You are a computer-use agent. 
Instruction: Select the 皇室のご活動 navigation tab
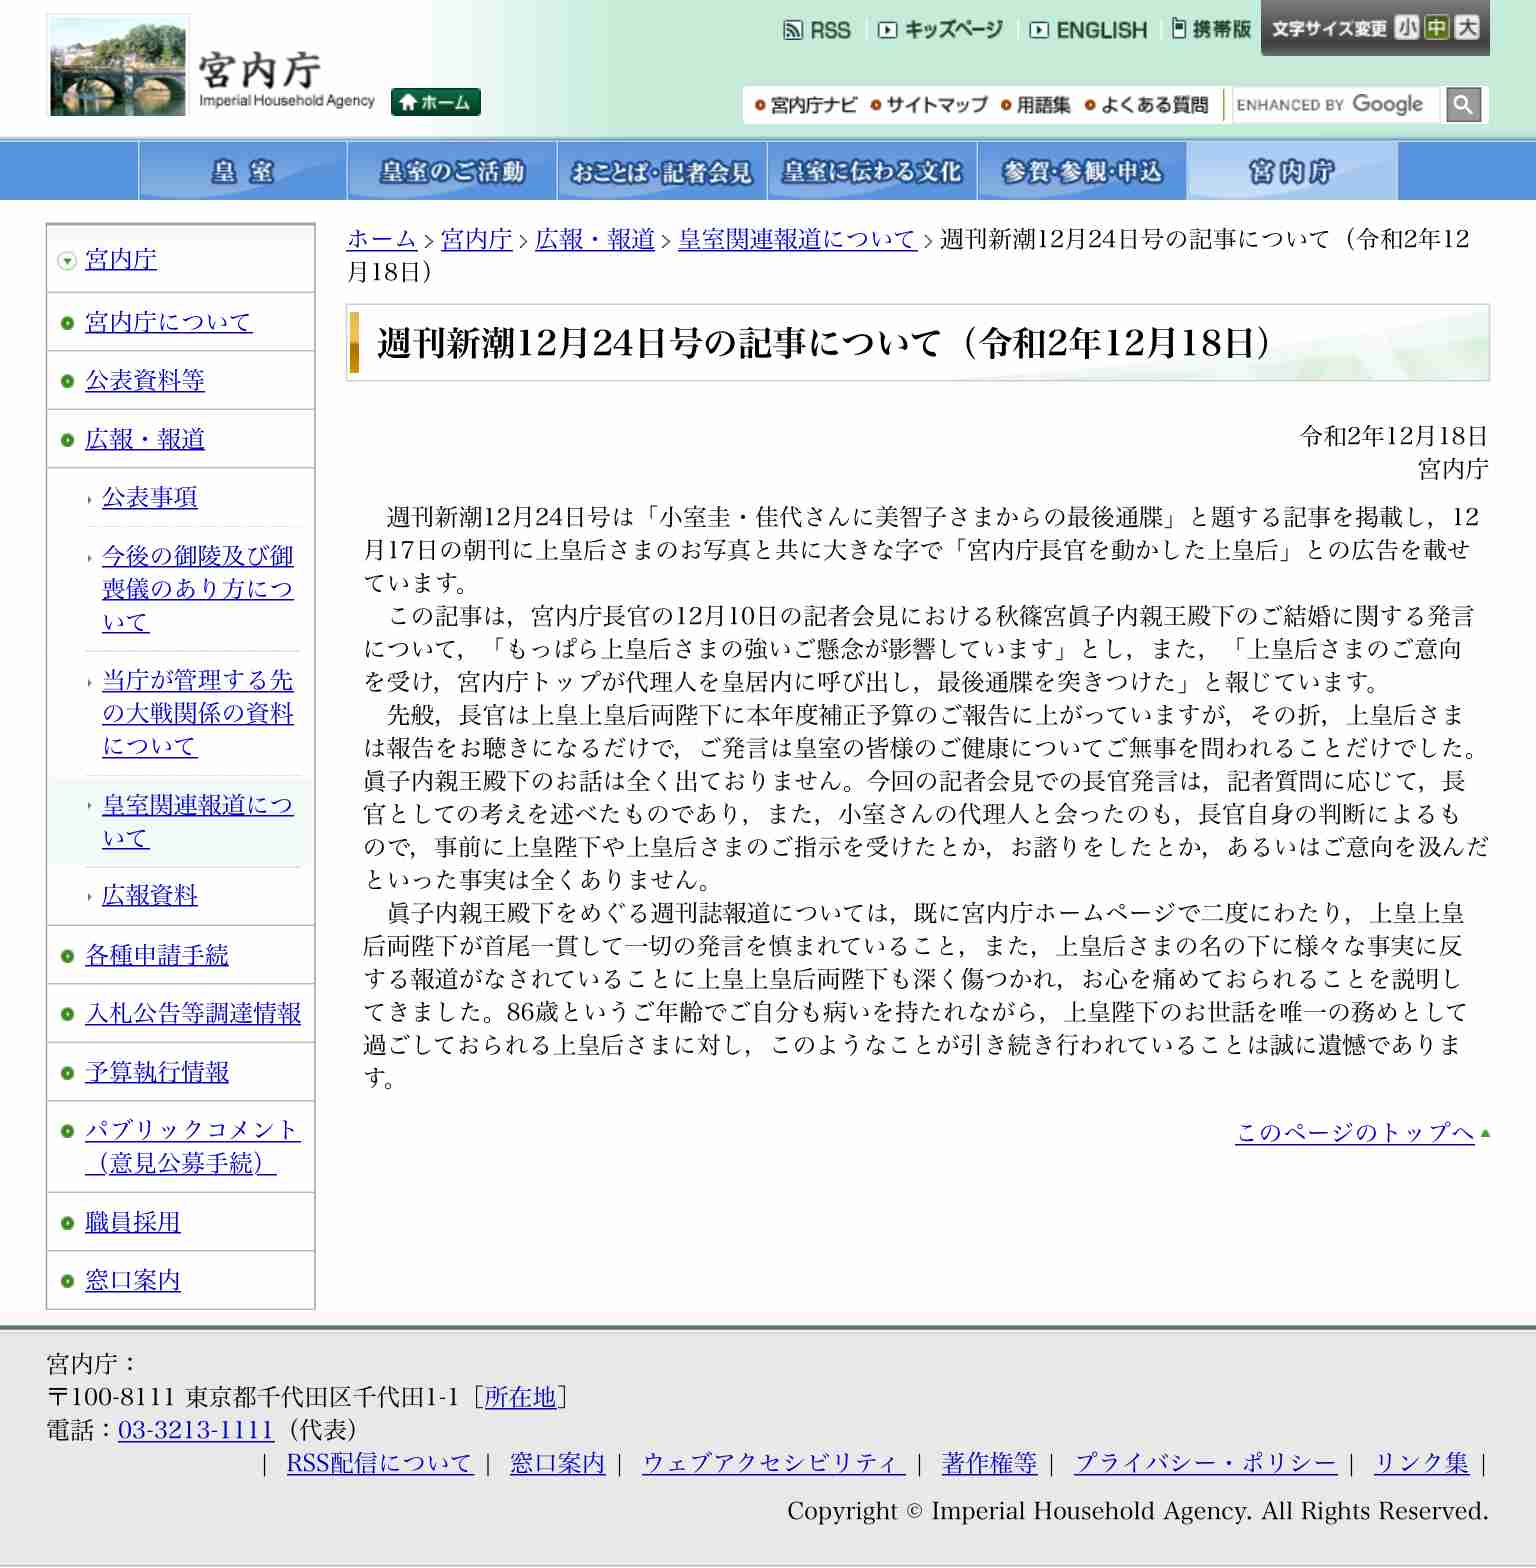tap(452, 171)
